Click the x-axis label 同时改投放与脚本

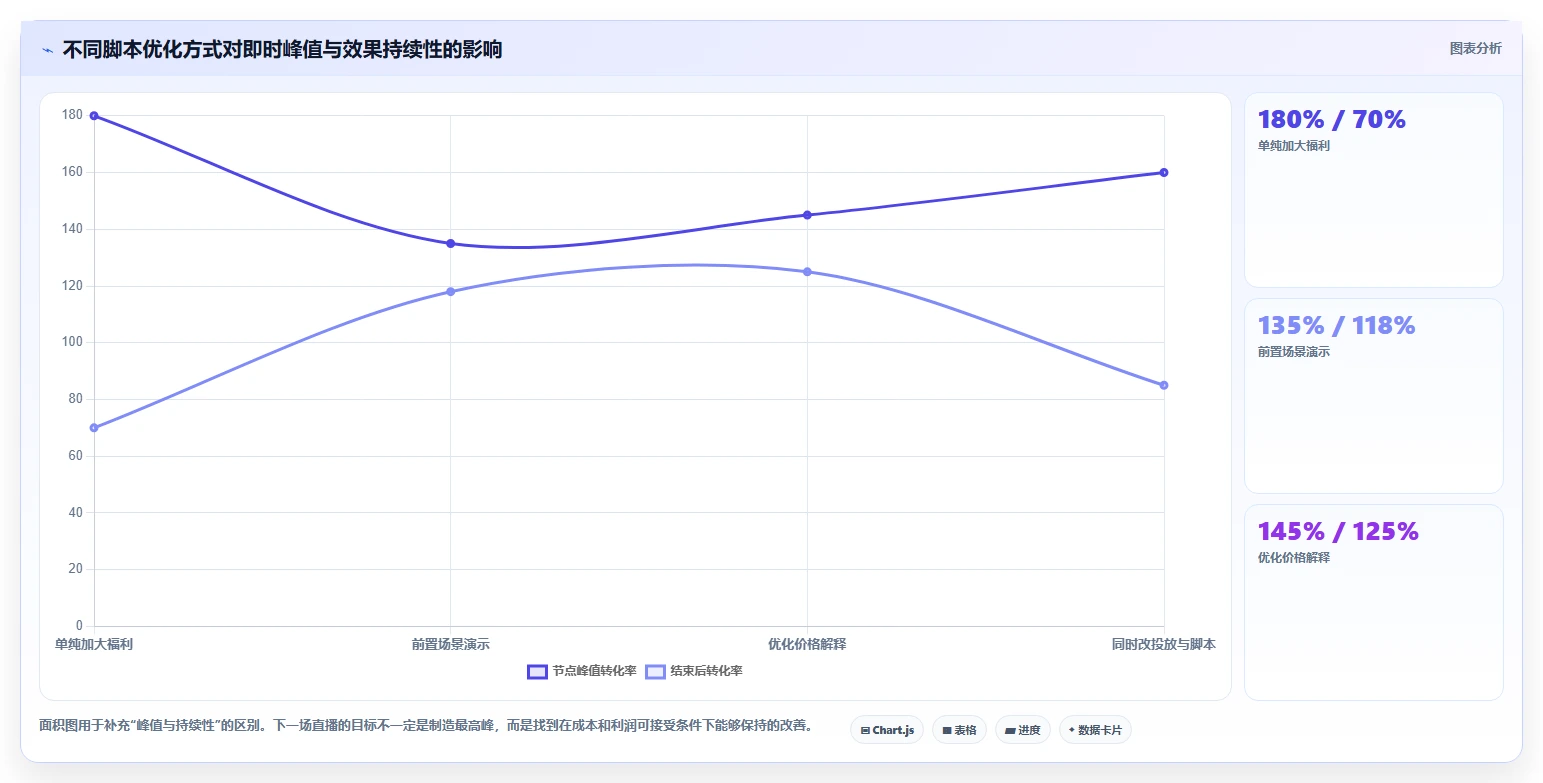click(x=1164, y=644)
